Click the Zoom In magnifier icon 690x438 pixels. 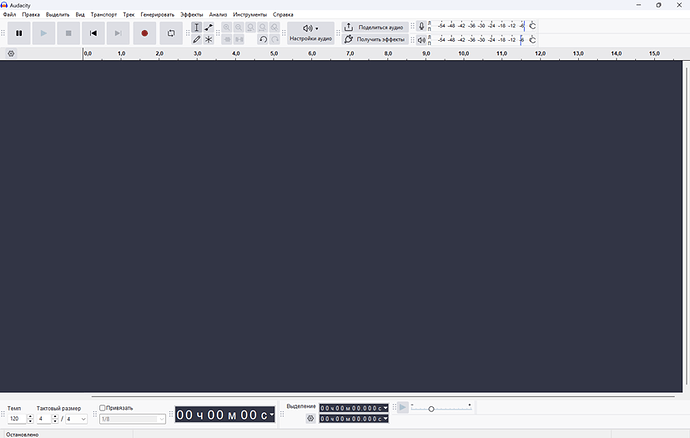[x=227, y=27]
